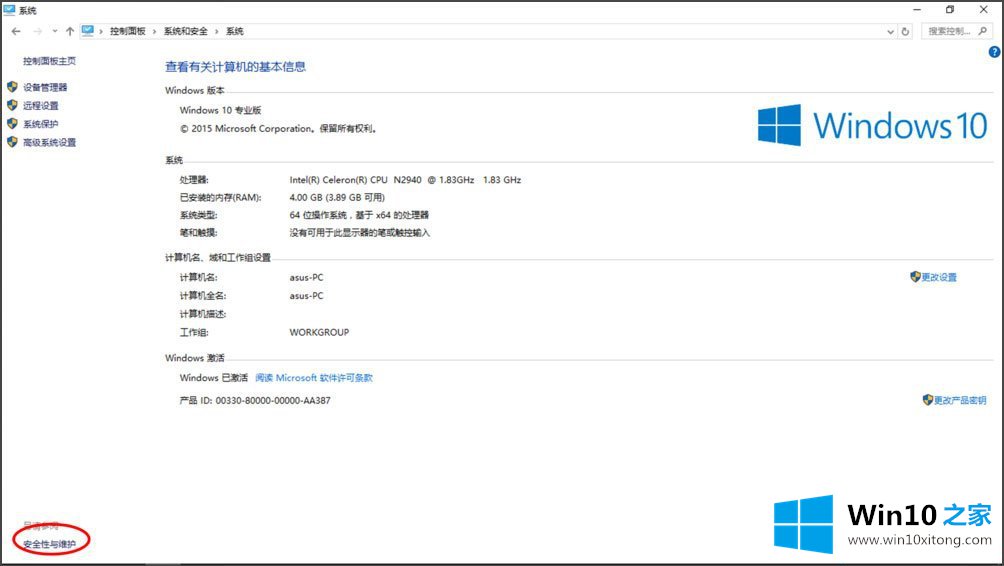Open 控制面板主页 link
Image resolution: width=1004 pixels, height=566 pixels.
[x=49, y=61]
